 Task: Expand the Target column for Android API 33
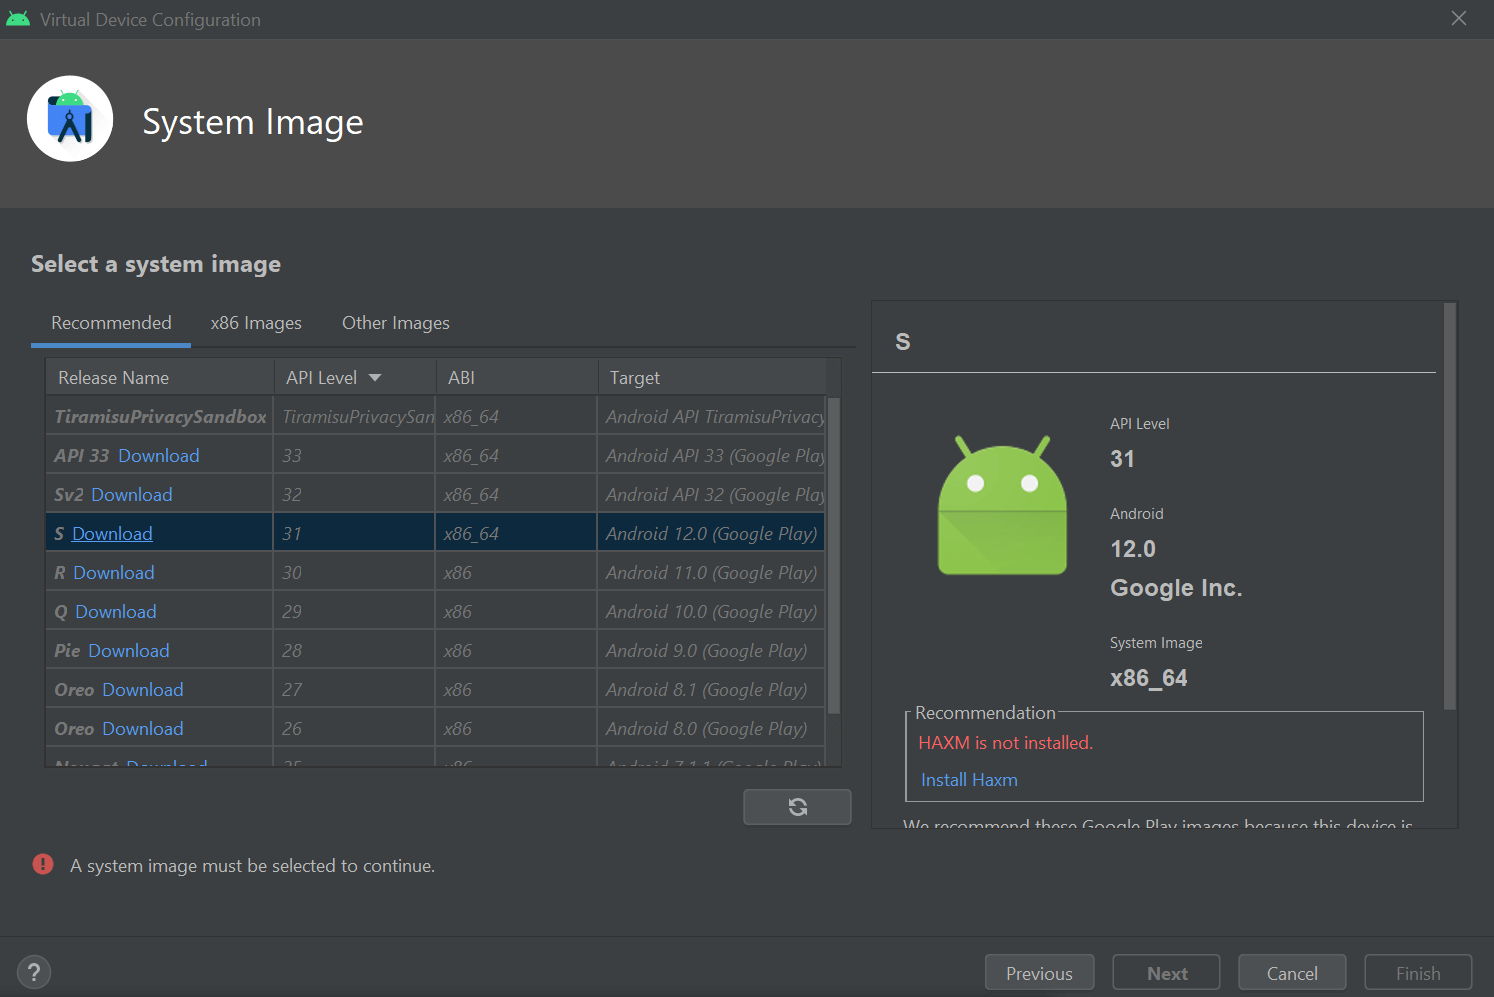tap(710, 455)
